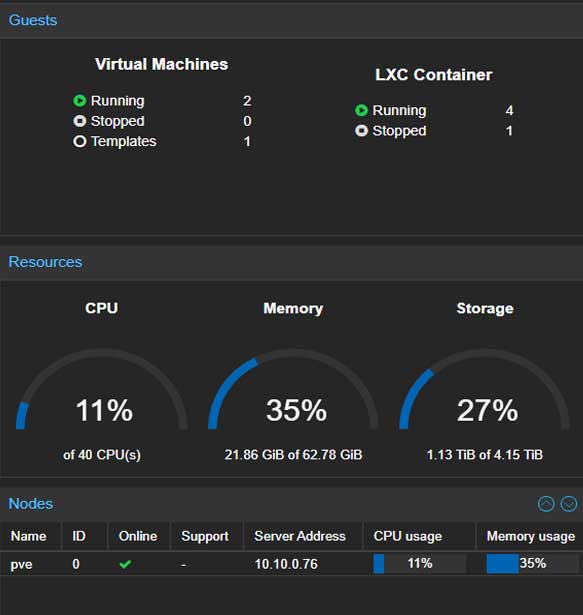The height and width of the screenshot is (615, 583).
Task: Click the Templates circle icon
Action: coord(80,141)
